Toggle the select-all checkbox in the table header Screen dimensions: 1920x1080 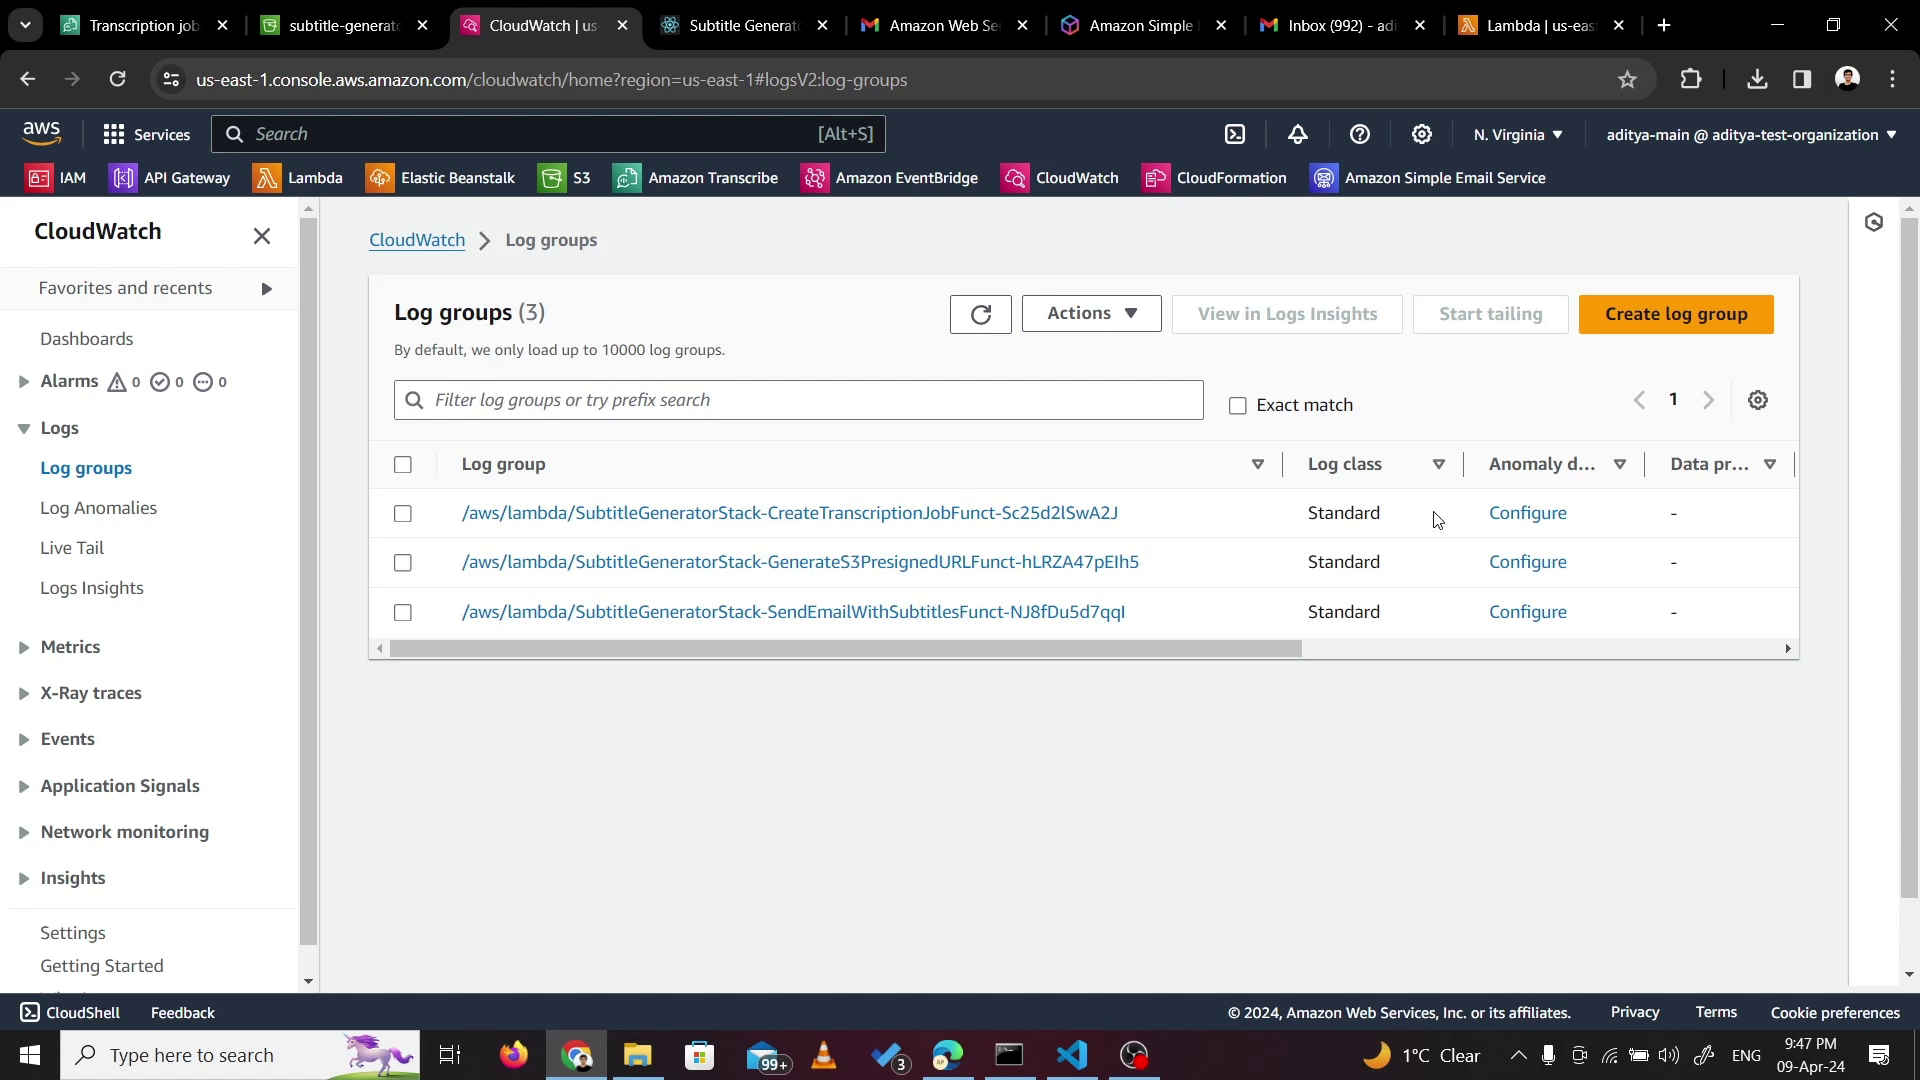point(403,464)
